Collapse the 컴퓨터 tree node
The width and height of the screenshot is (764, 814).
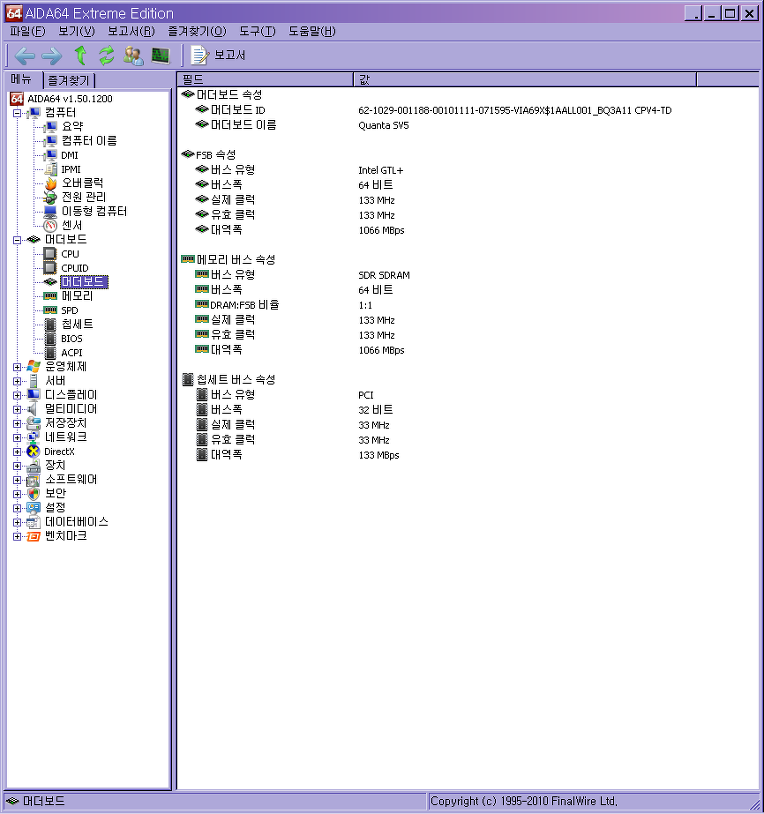pyautogui.click(x=17, y=113)
